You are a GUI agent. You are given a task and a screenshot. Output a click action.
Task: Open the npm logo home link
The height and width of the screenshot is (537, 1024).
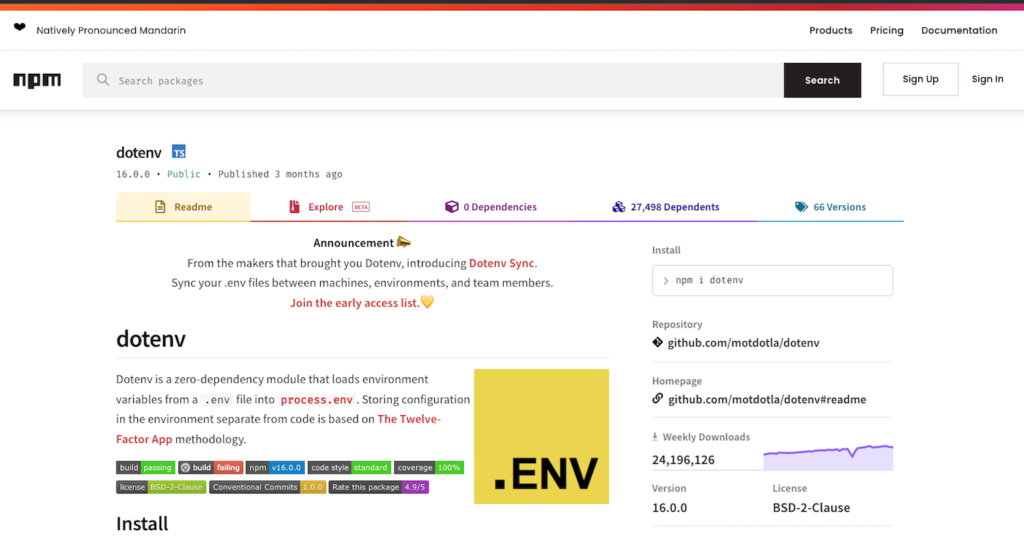click(x=37, y=80)
